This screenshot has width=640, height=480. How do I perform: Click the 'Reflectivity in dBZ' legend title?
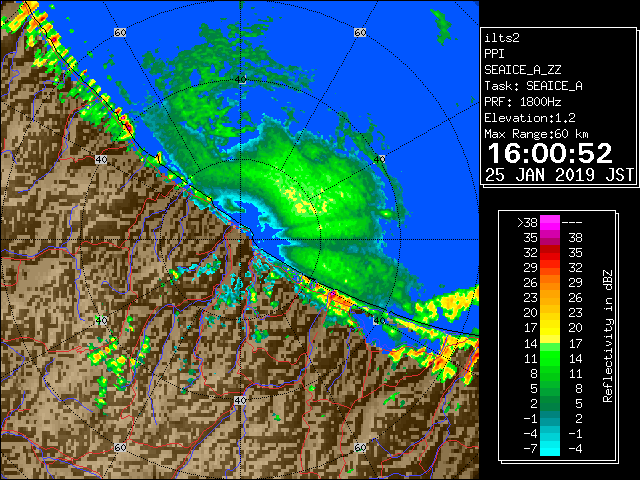point(607,336)
